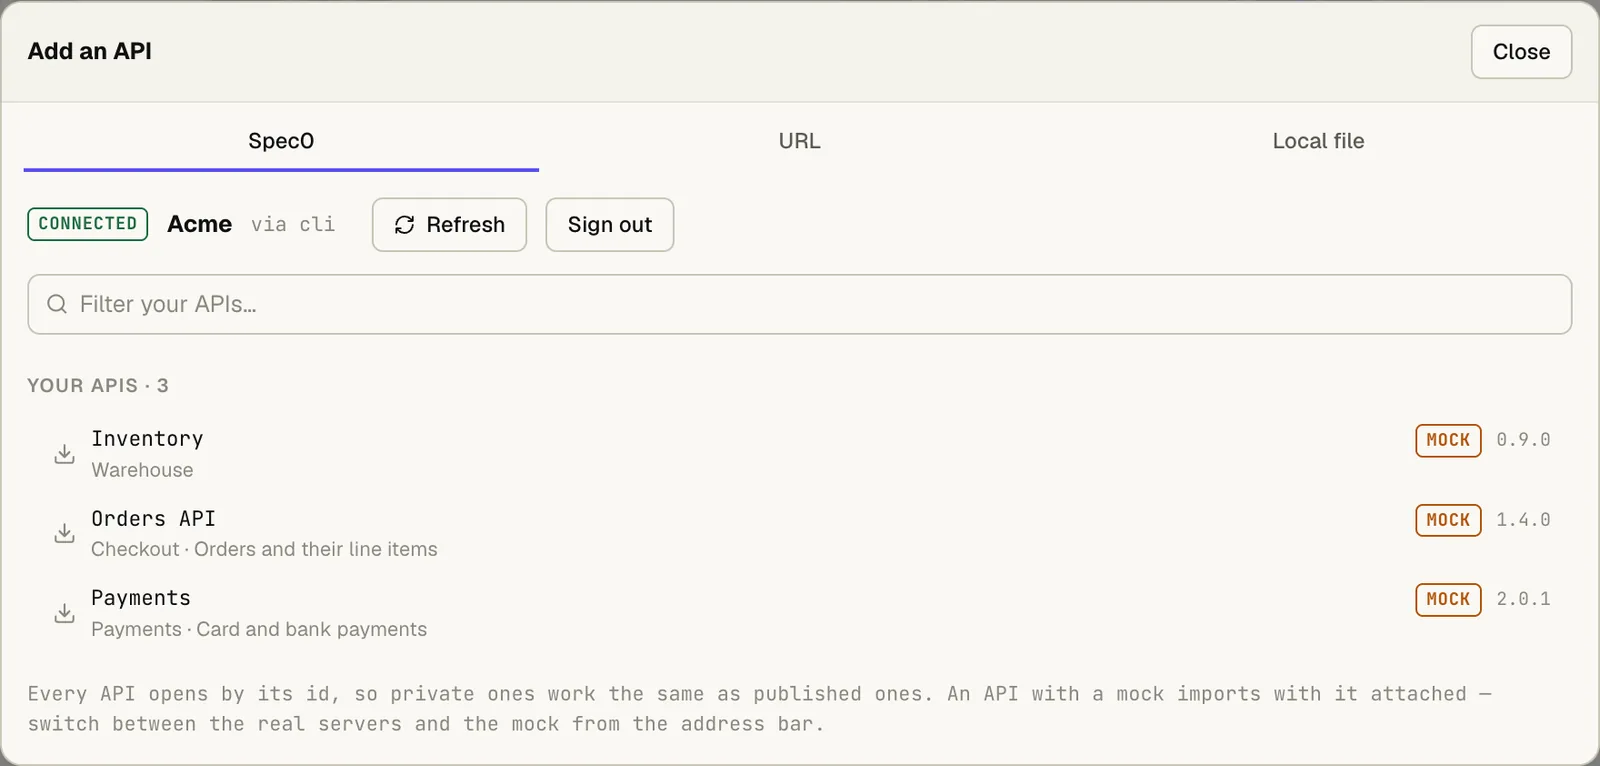Click the search magnifier icon in filter box
This screenshot has width=1600, height=766.
[57, 304]
